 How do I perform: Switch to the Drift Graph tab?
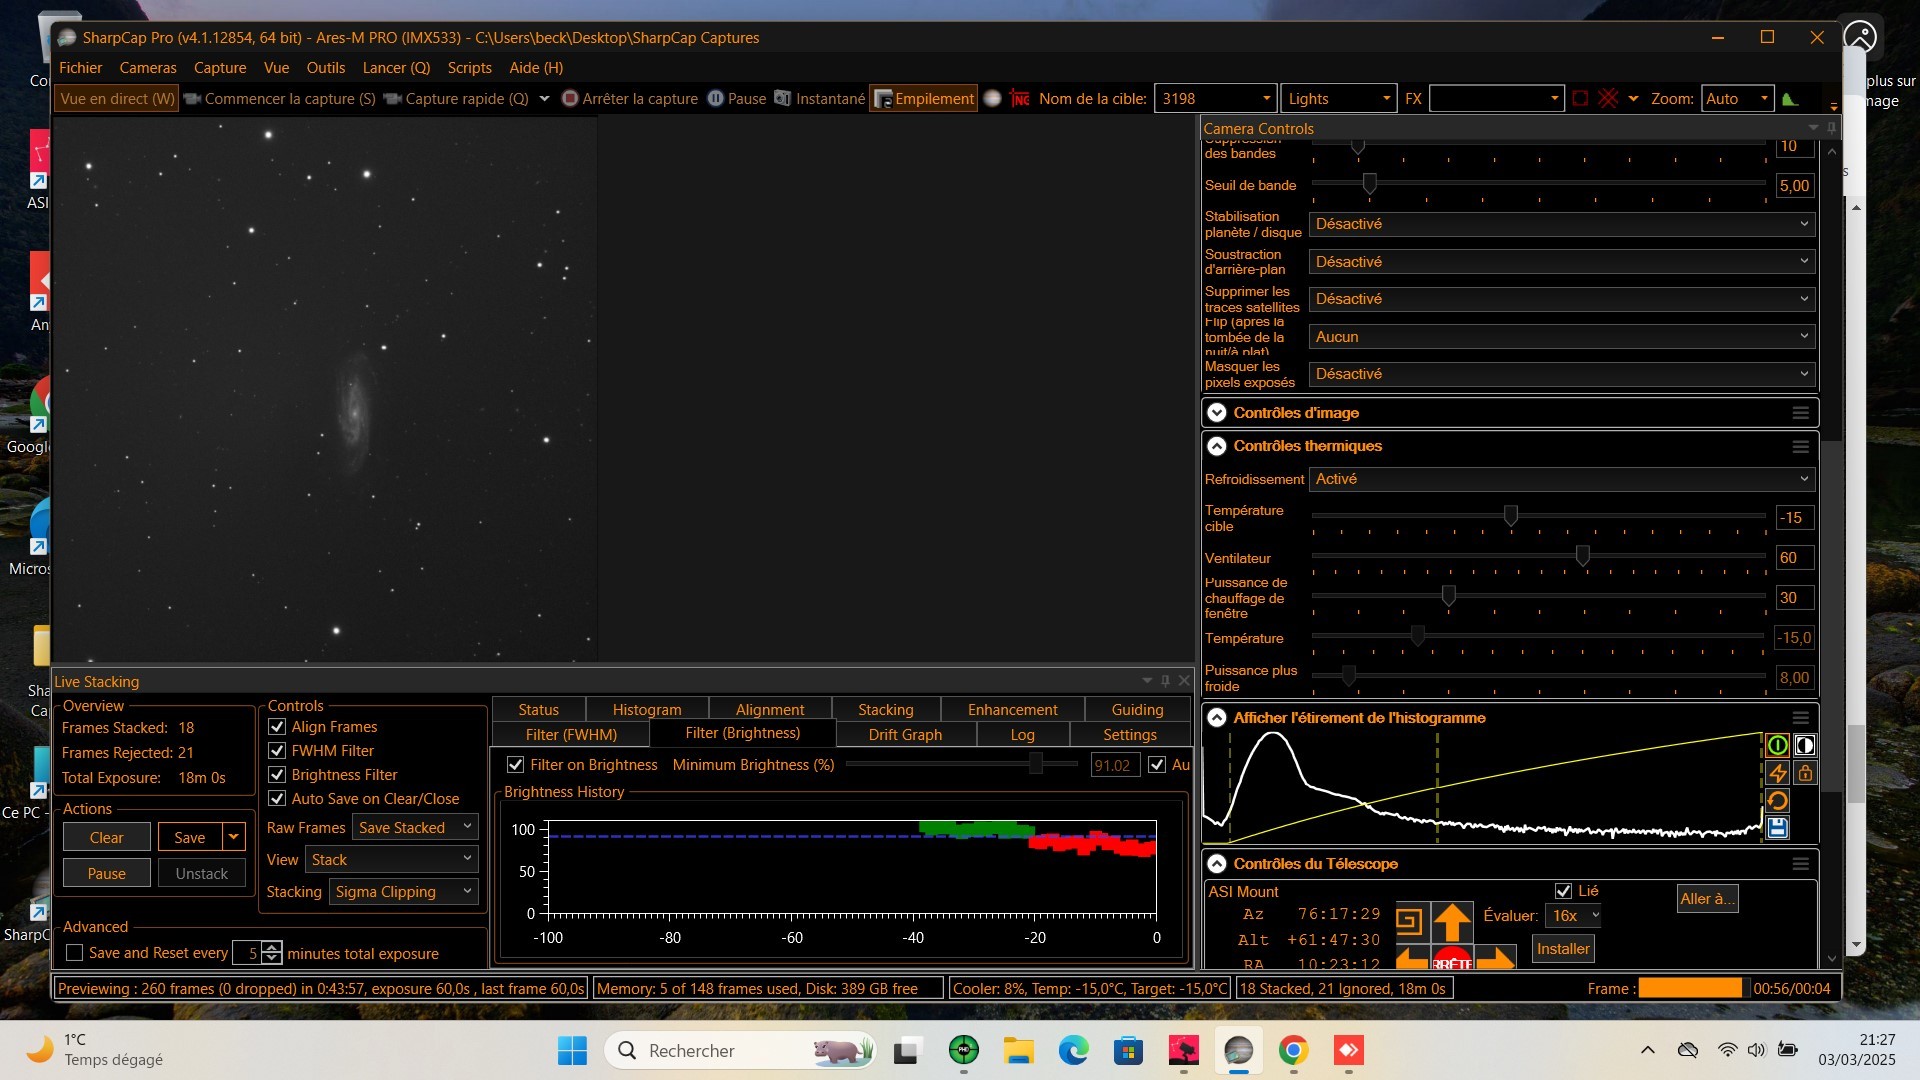point(905,734)
